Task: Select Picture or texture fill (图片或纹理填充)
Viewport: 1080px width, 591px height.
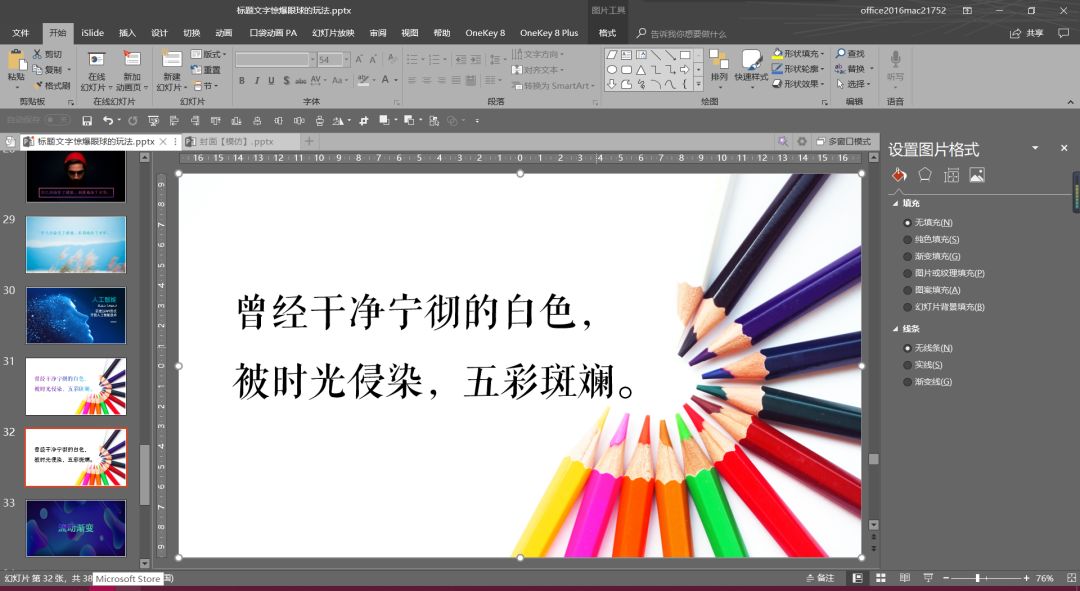Action: [x=907, y=273]
